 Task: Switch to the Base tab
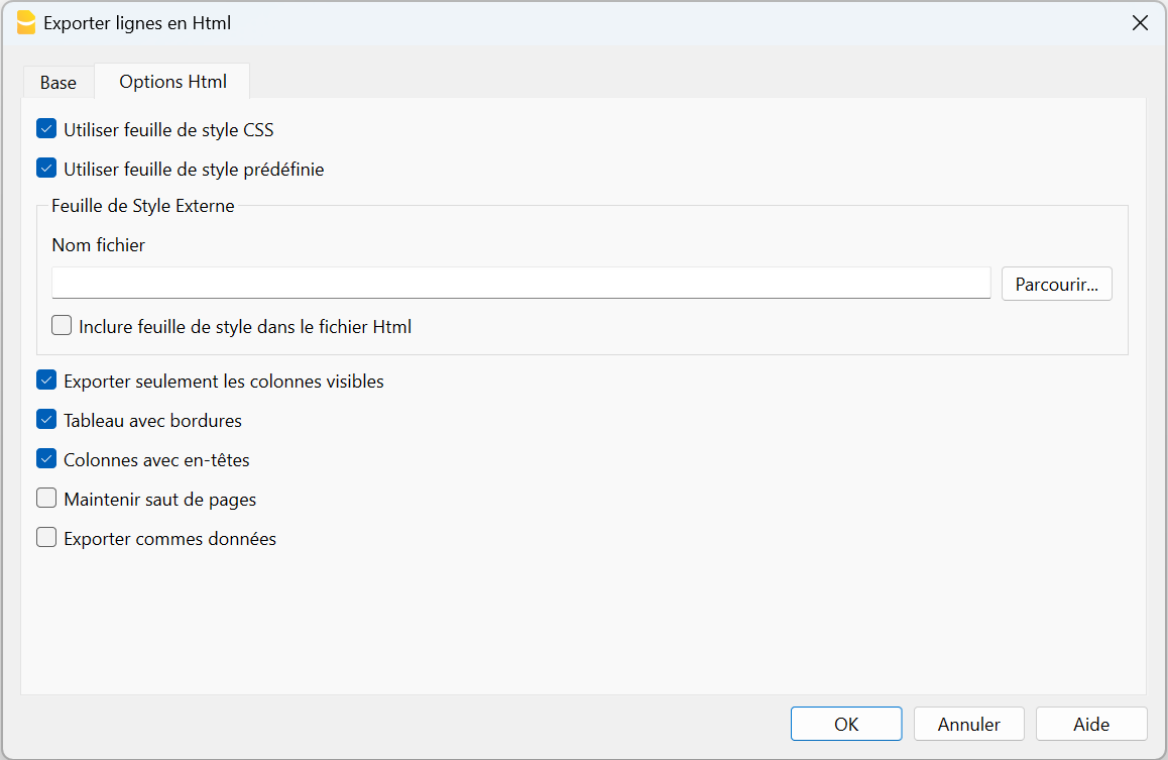[x=58, y=83]
